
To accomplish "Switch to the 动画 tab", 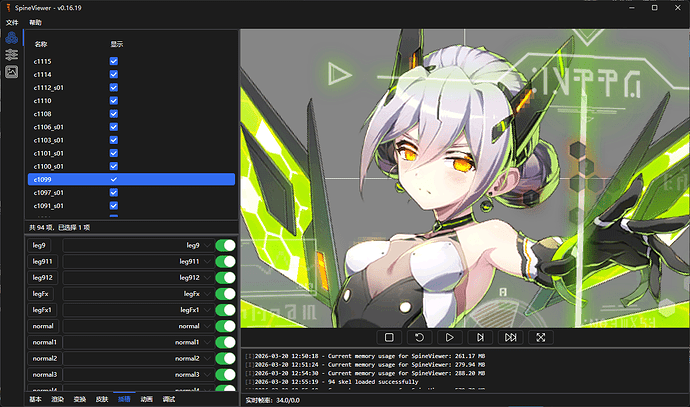I will point(146,399).
